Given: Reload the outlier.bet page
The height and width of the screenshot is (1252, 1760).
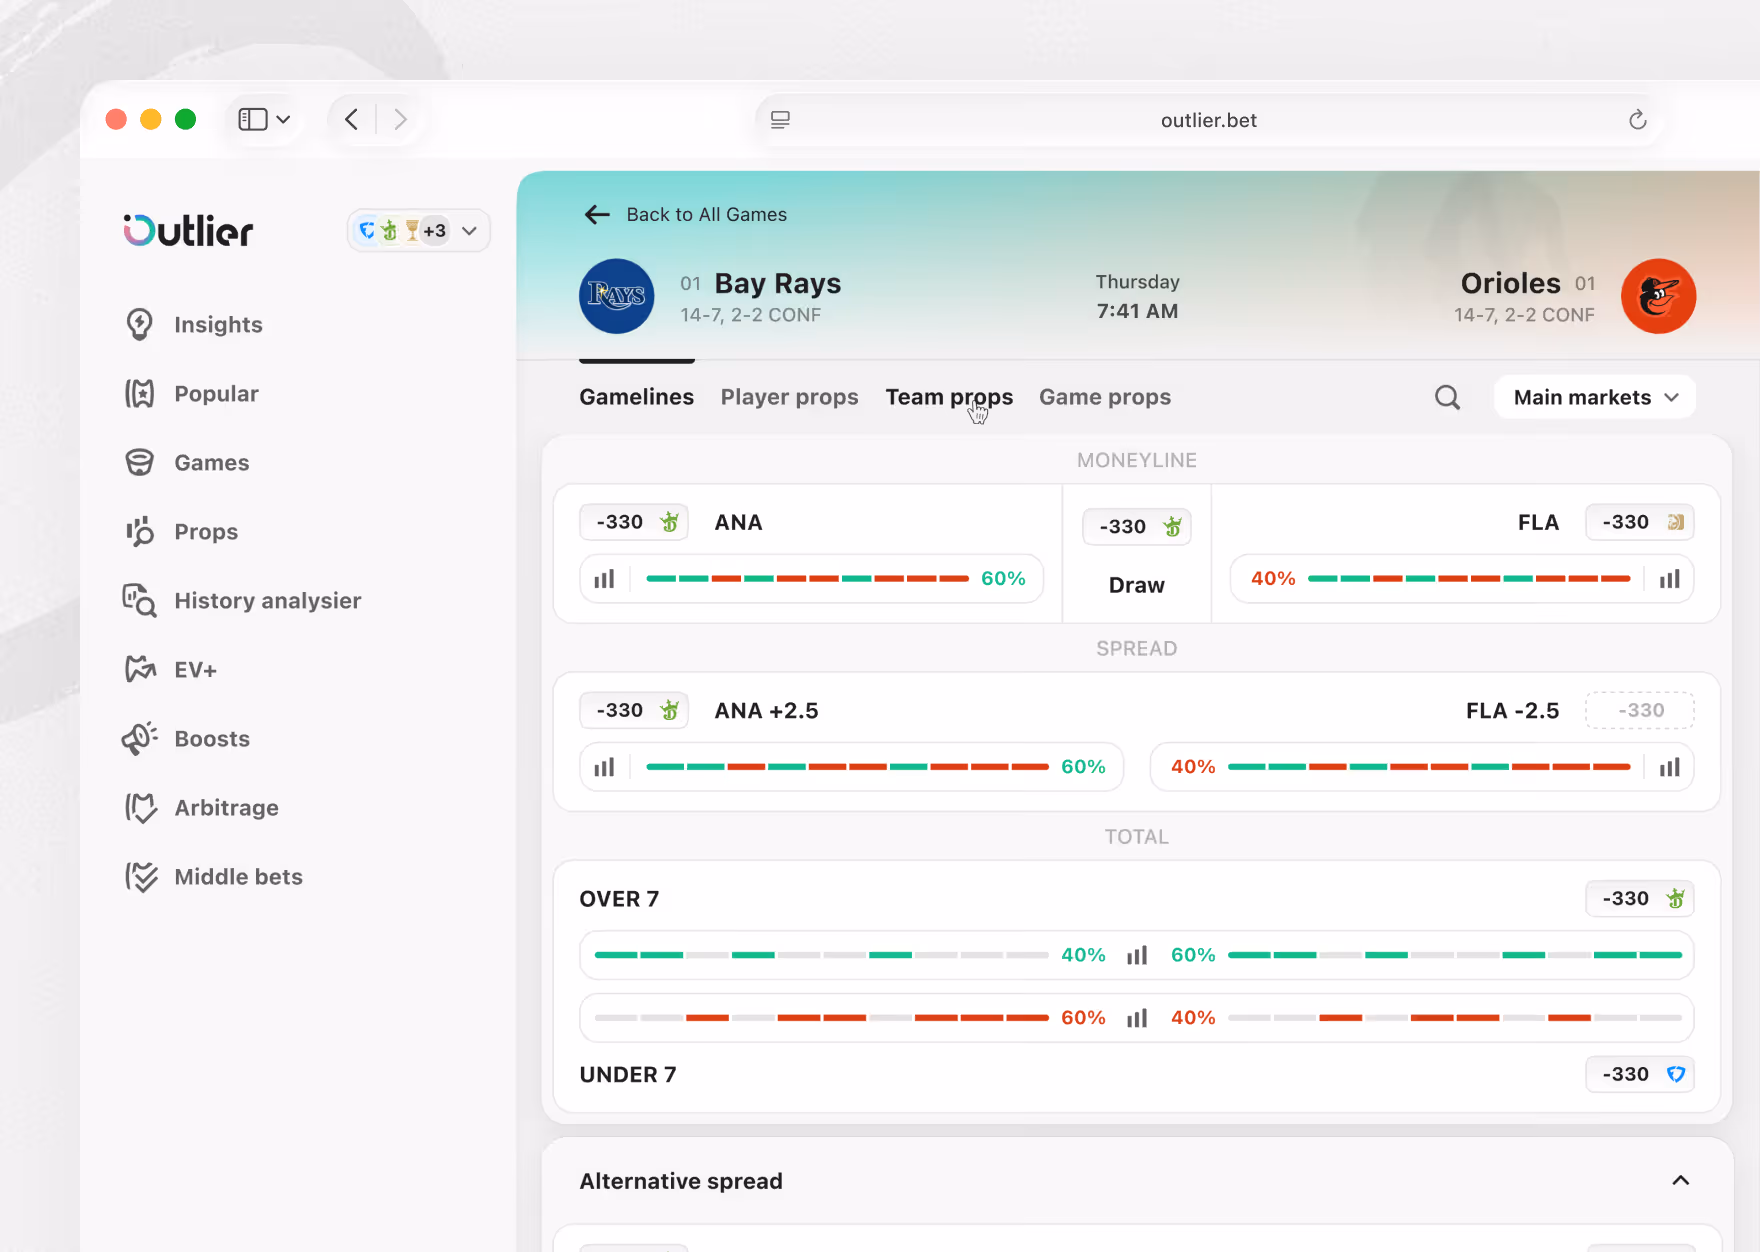Looking at the screenshot, I should (1637, 120).
